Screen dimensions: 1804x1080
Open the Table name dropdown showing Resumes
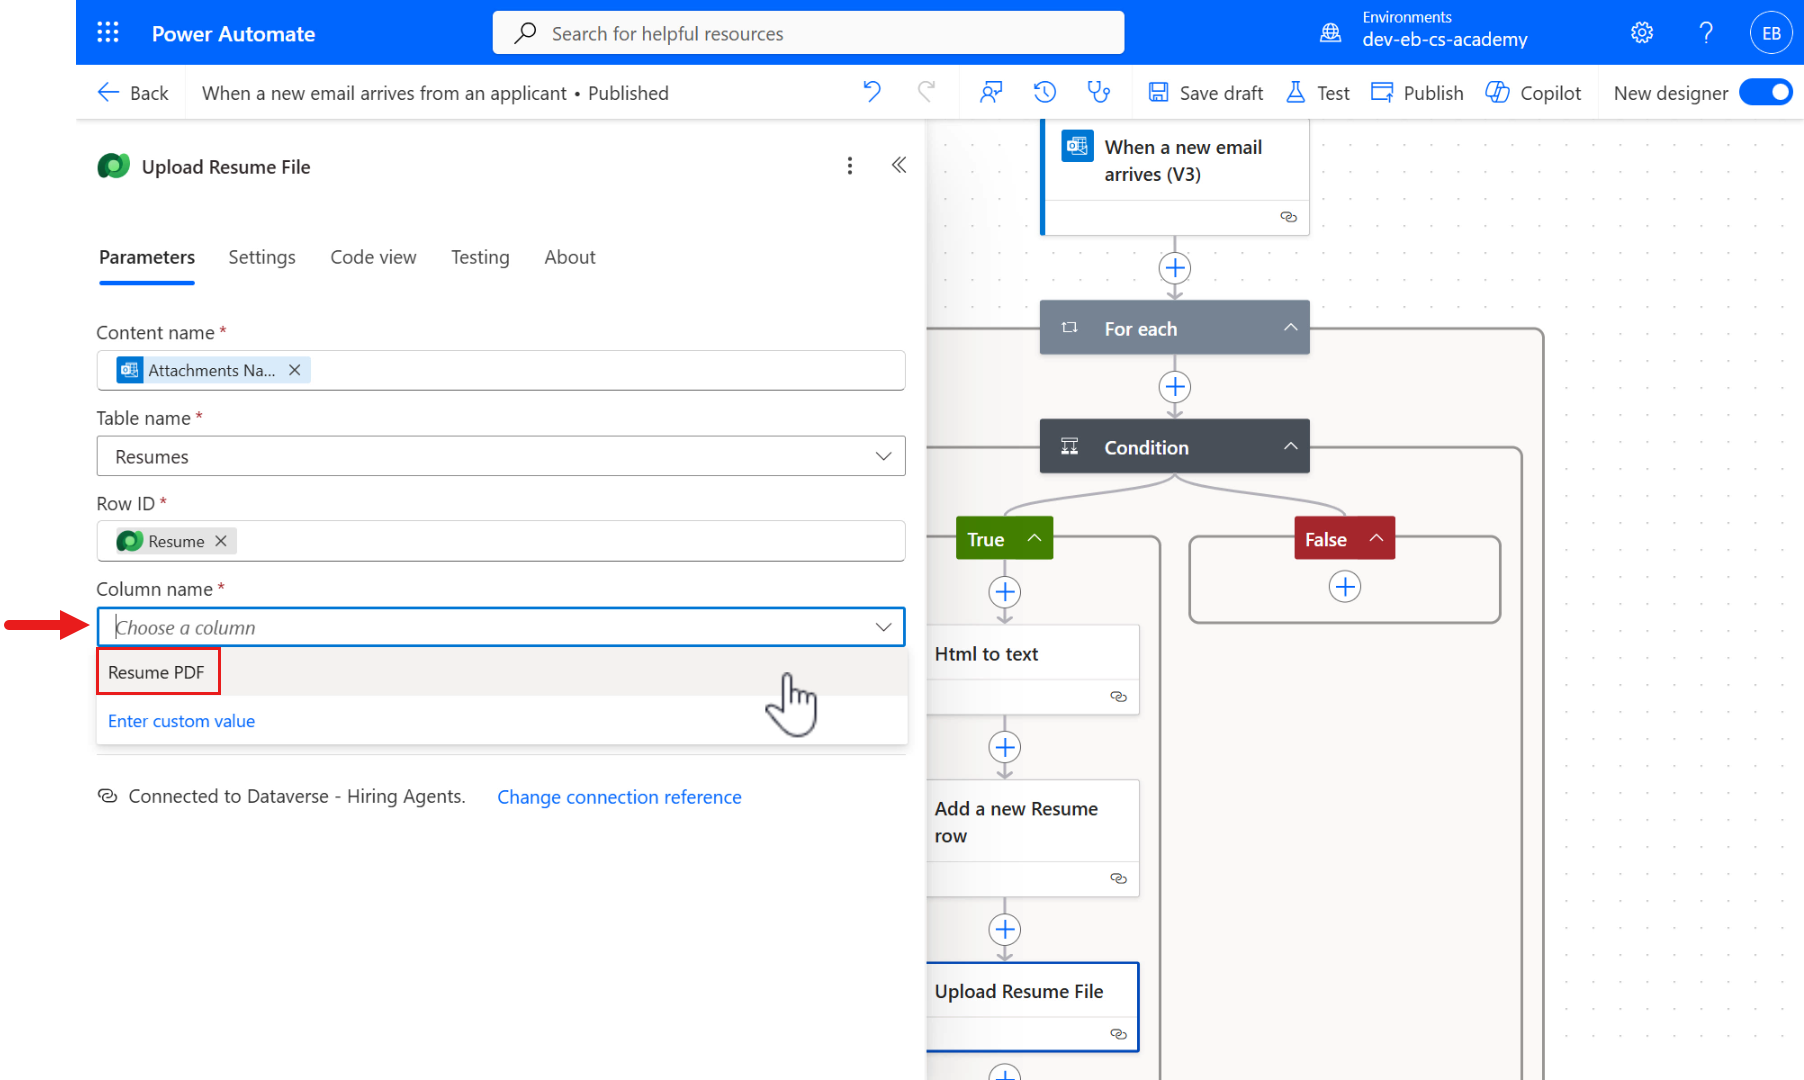point(883,456)
